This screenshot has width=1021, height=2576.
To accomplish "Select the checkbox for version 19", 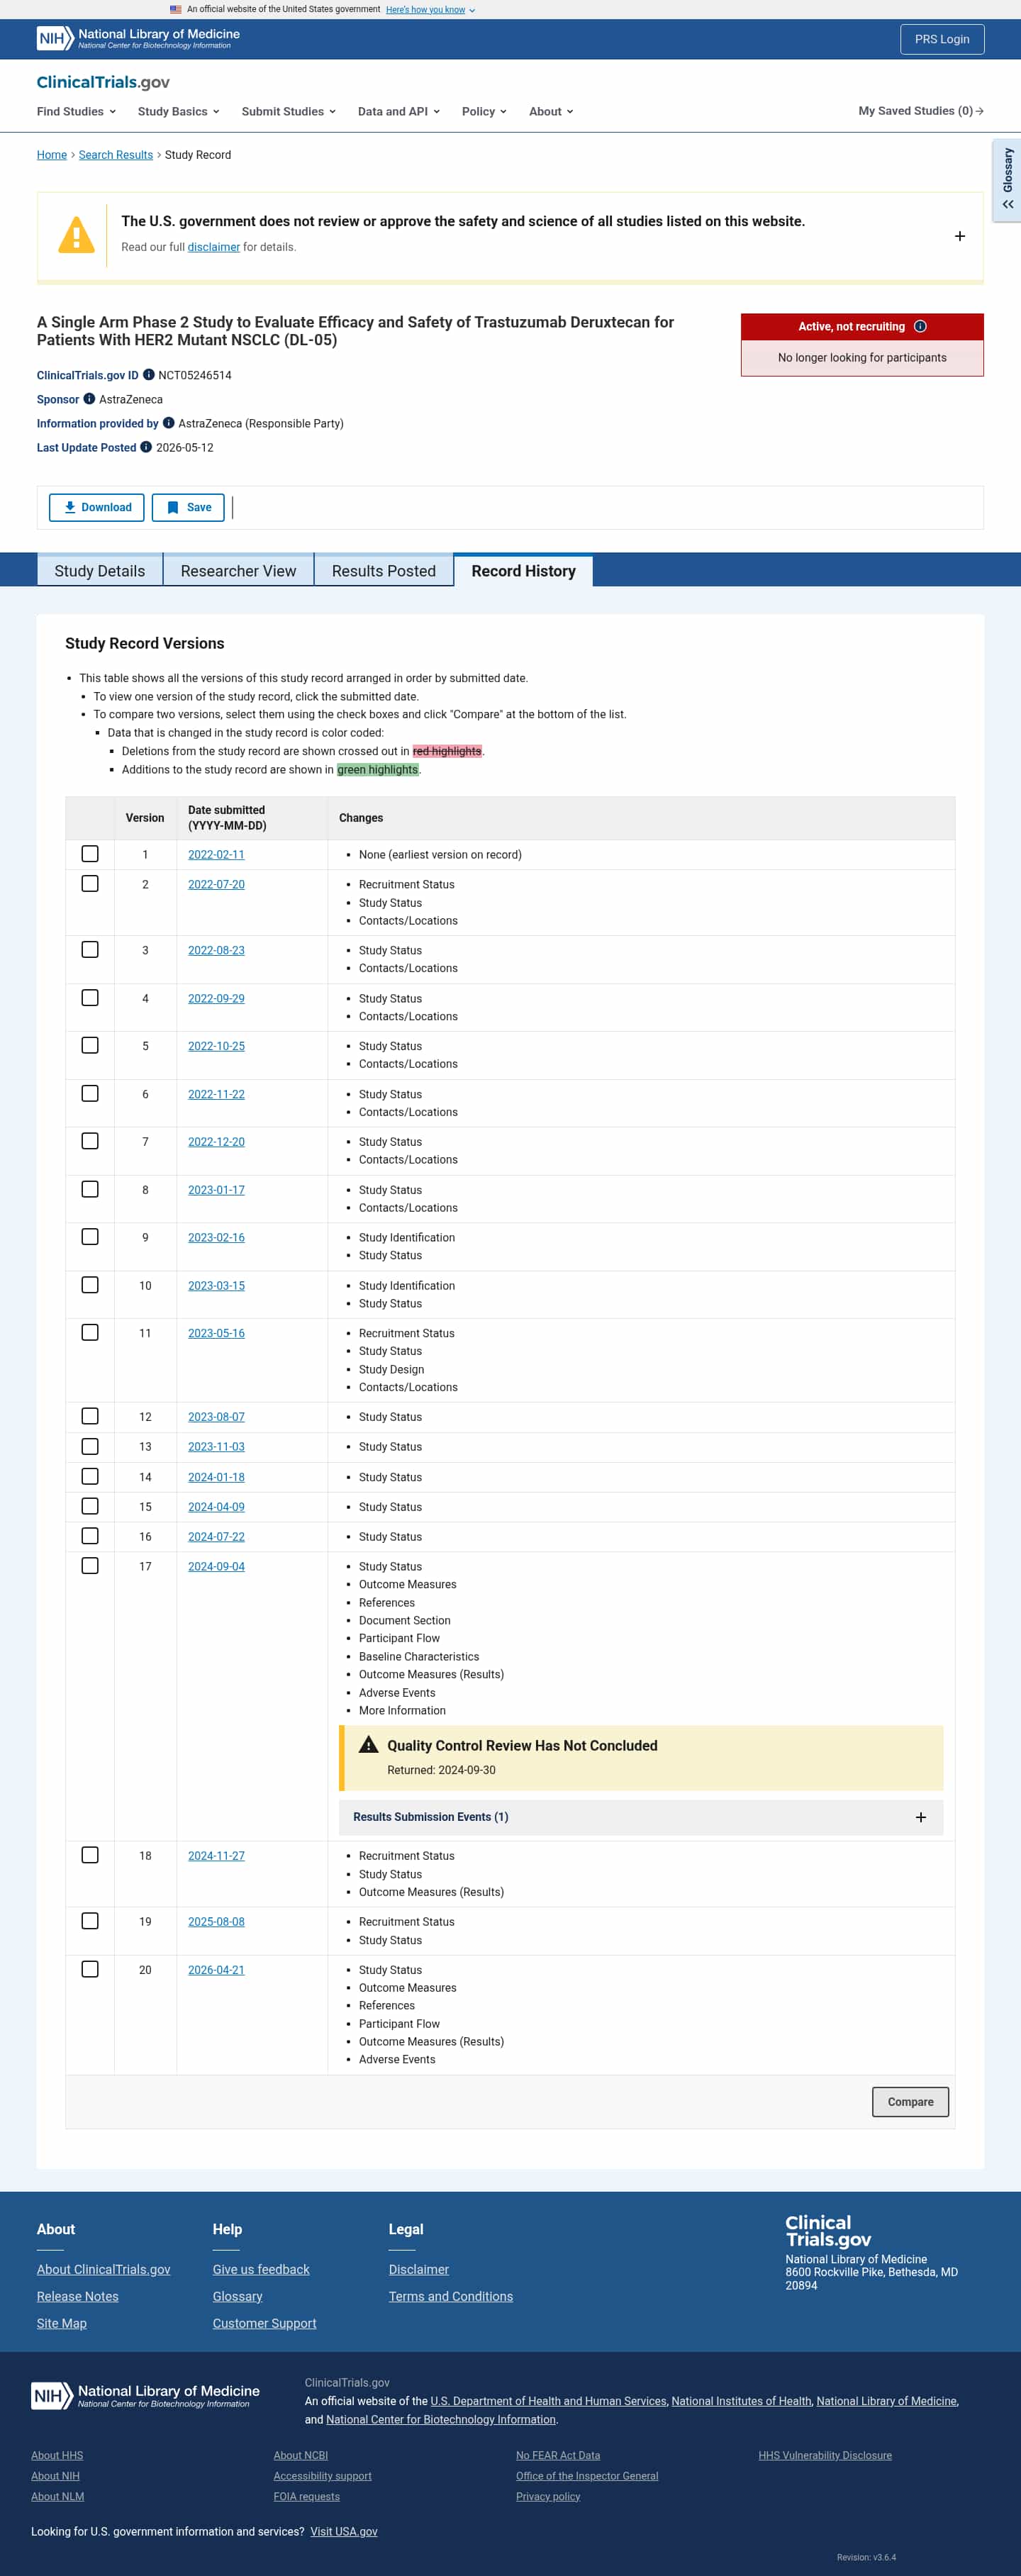I will click(x=90, y=1921).
